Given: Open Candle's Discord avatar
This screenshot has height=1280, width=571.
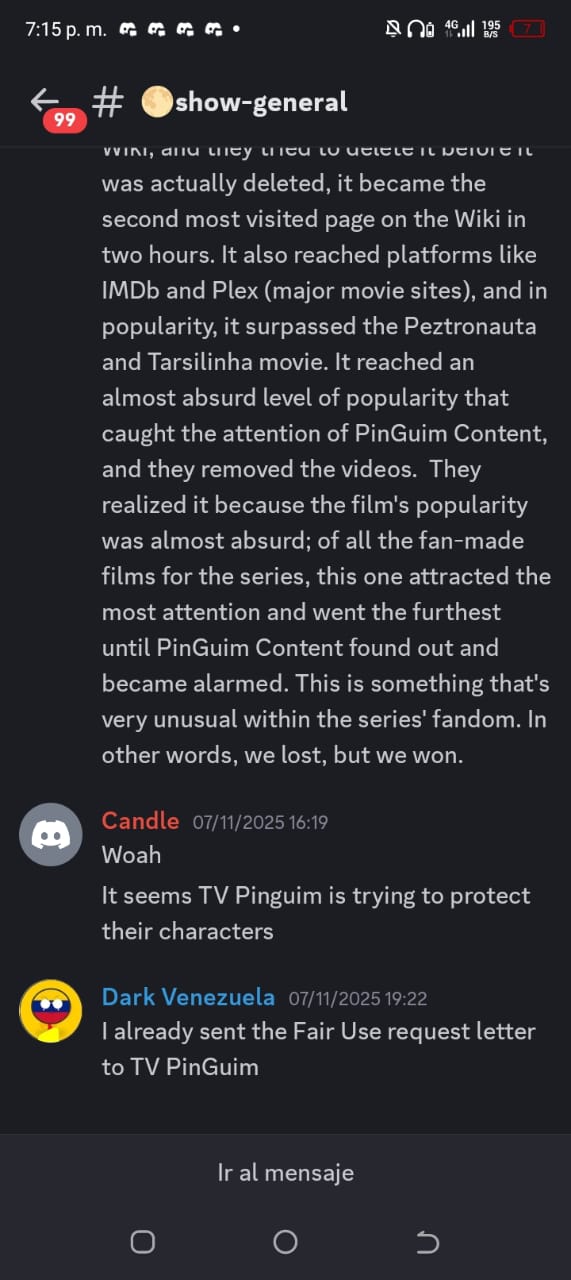Looking at the screenshot, I should 50,834.
